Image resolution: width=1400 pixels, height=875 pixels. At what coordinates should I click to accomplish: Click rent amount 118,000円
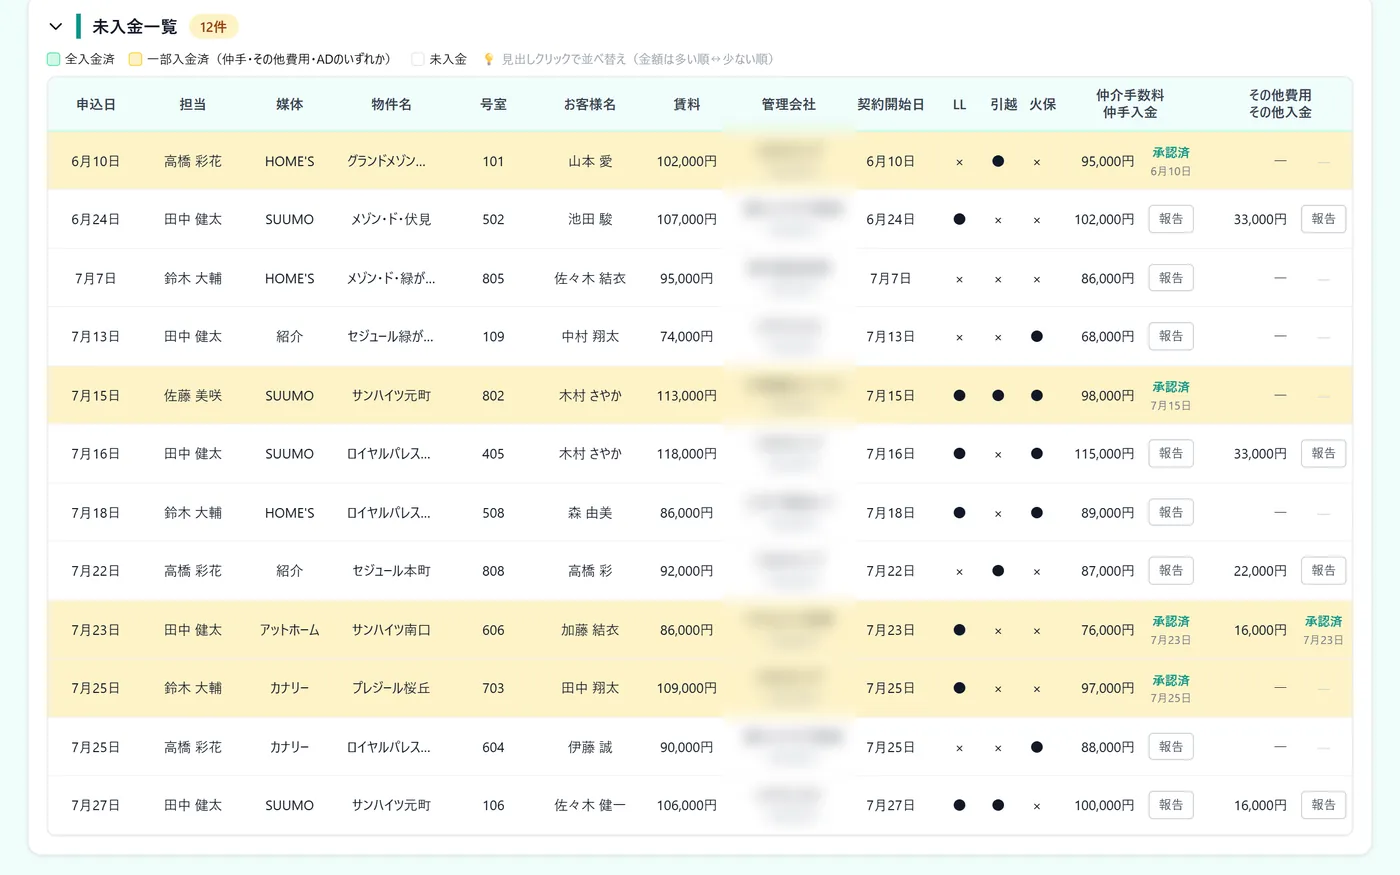(x=687, y=454)
